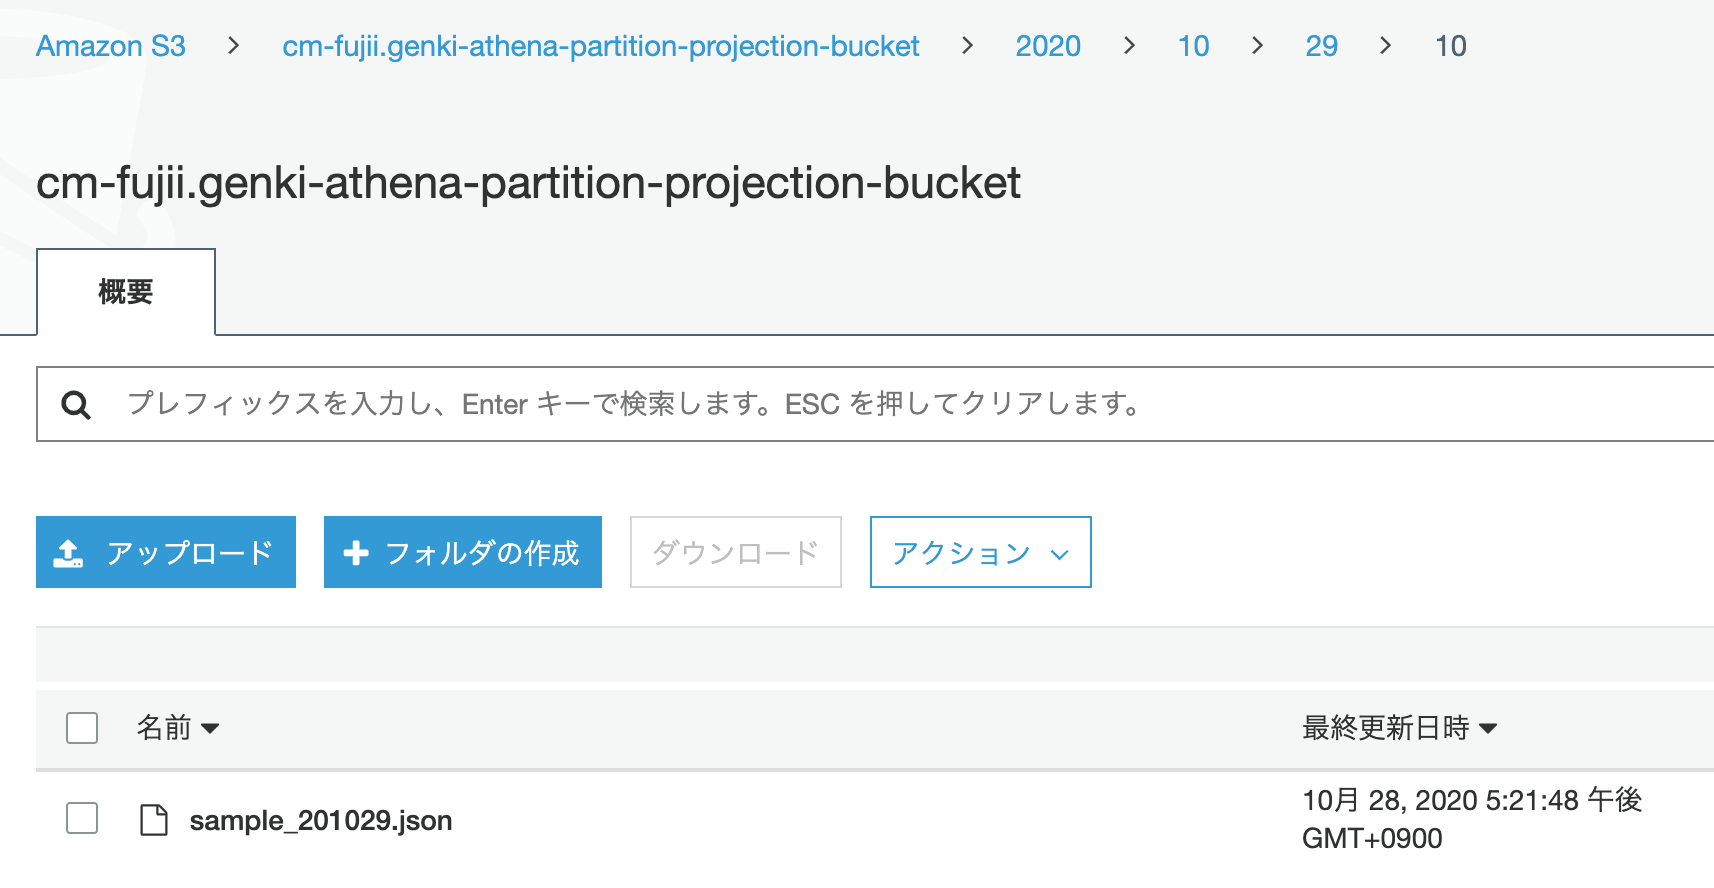
Task: Click the disabled ダウンロード button
Action: coord(734,551)
